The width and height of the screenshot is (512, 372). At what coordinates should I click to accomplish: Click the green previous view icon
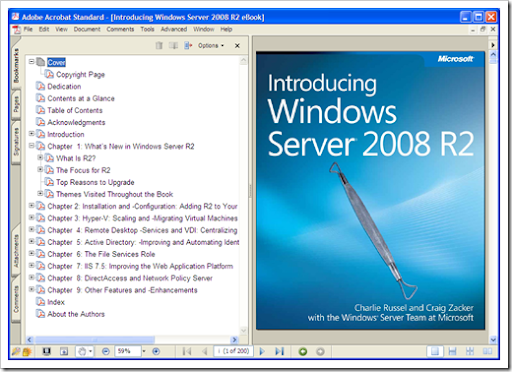pyautogui.click(x=303, y=351)
